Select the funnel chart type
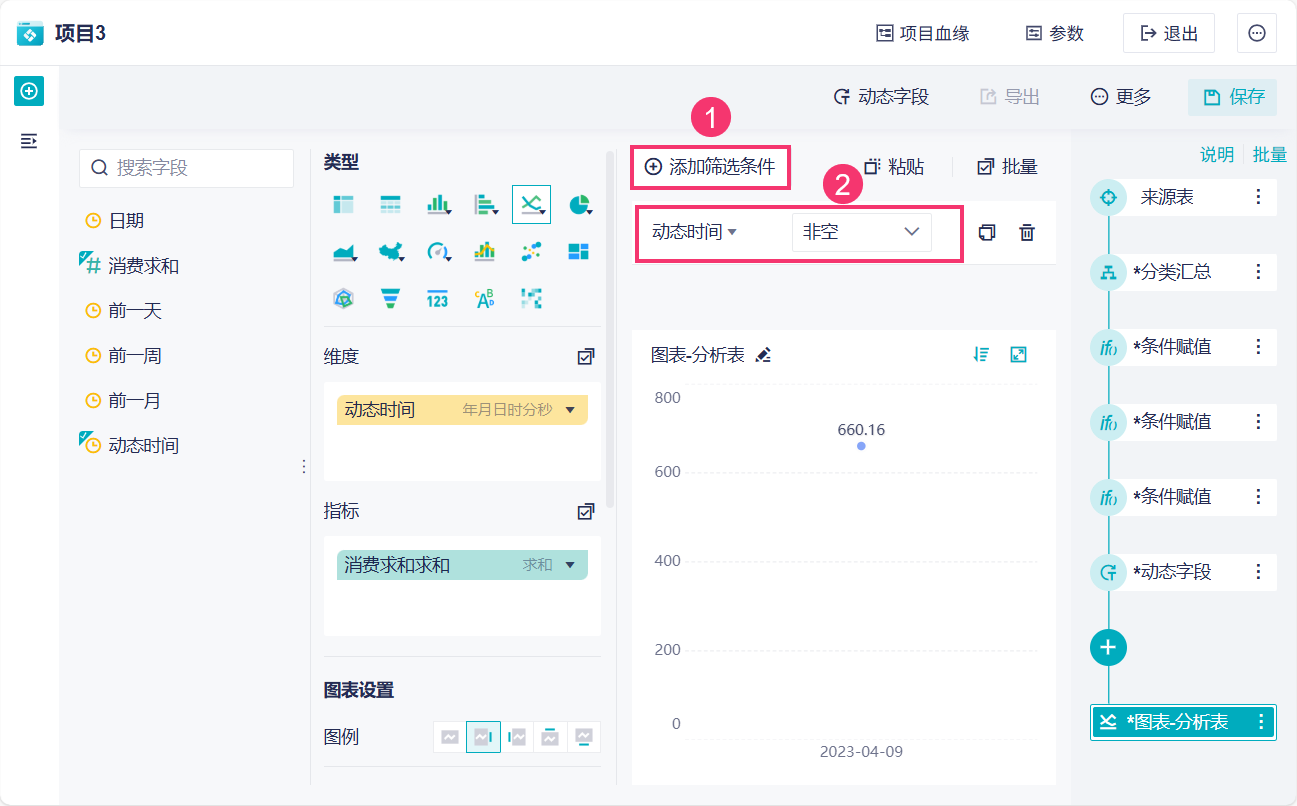Screen dimensions: 1297x806 click(x=390, y=298)
